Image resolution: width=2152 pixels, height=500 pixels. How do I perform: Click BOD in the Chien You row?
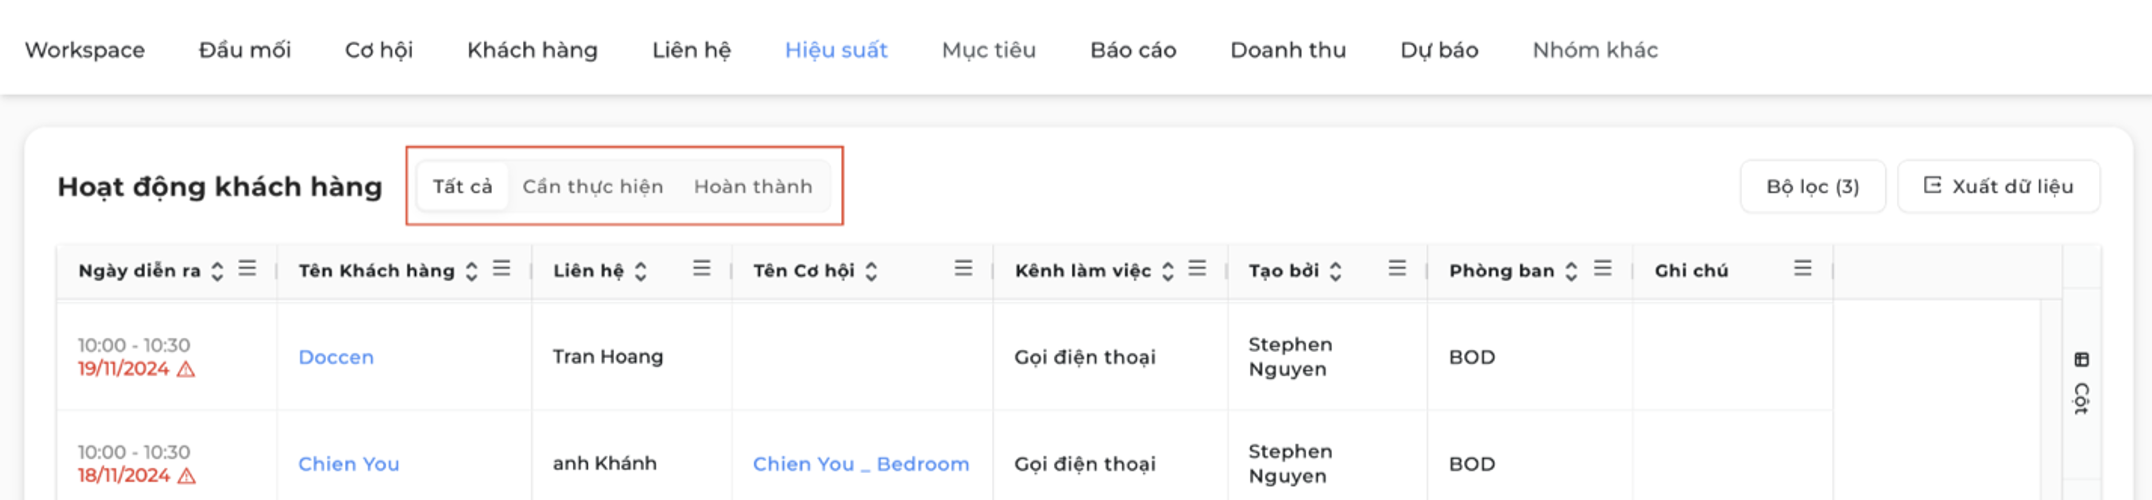click(x=1472, y=464)
